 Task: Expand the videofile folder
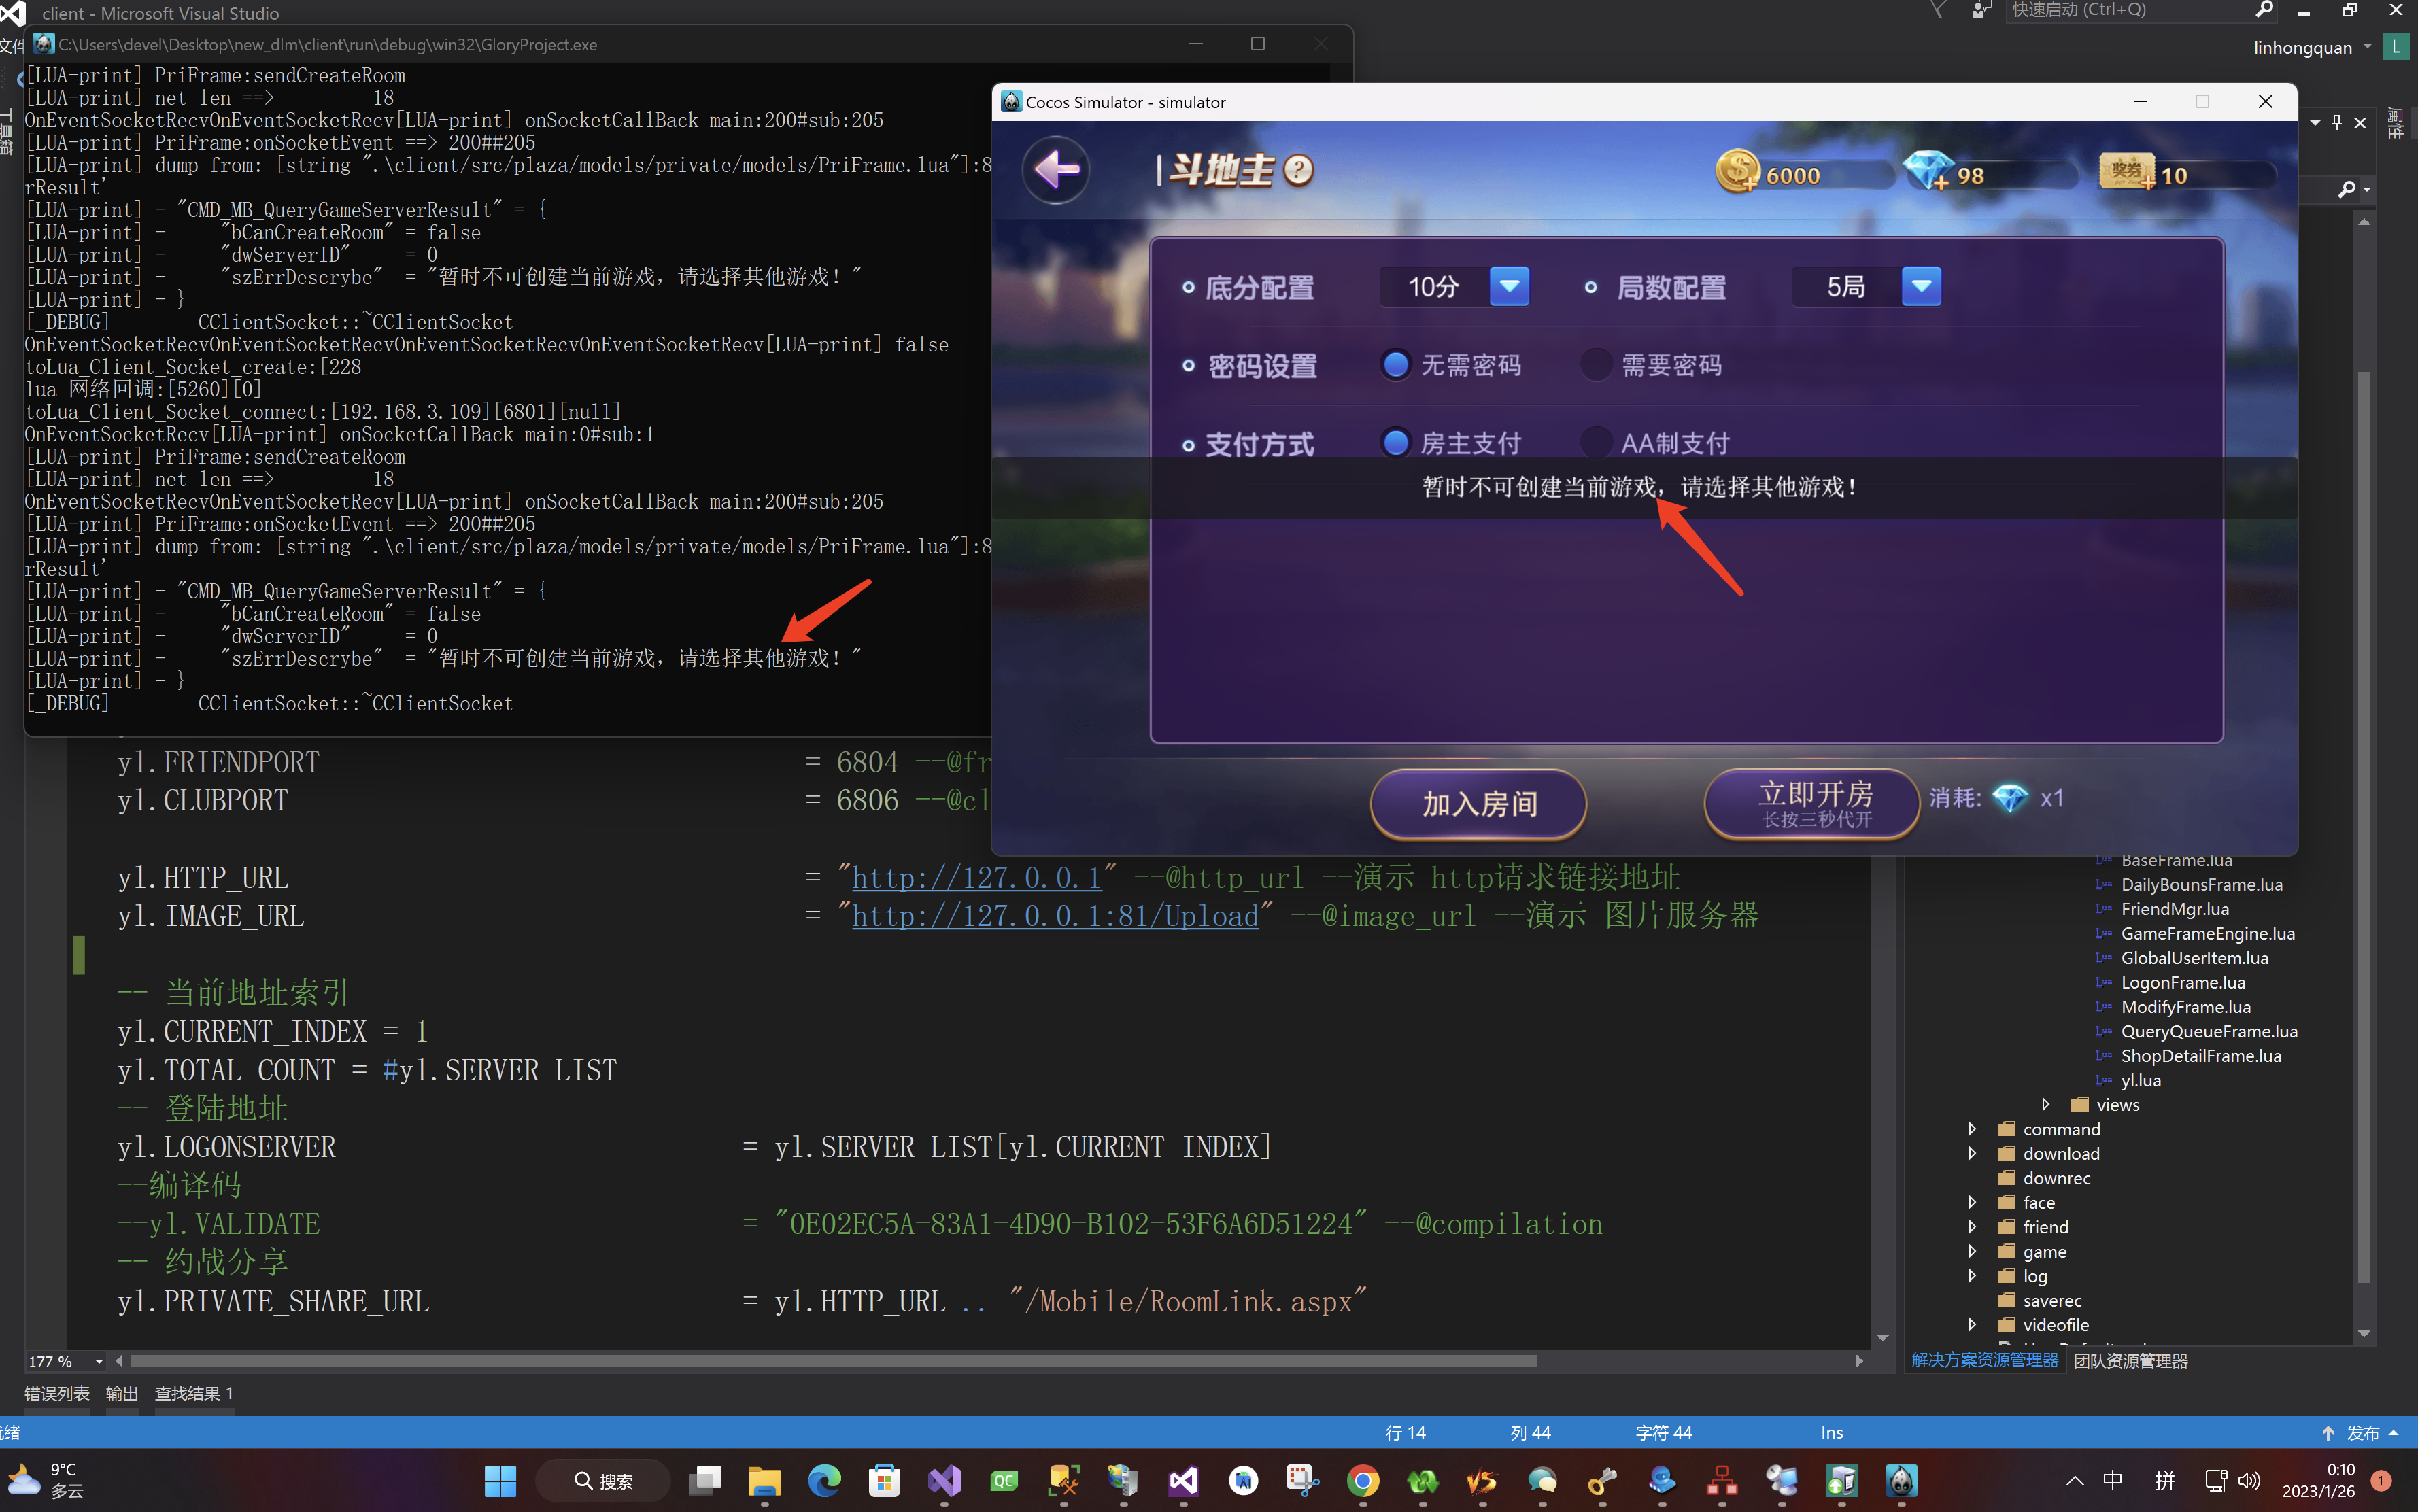click(1971, 1325)
